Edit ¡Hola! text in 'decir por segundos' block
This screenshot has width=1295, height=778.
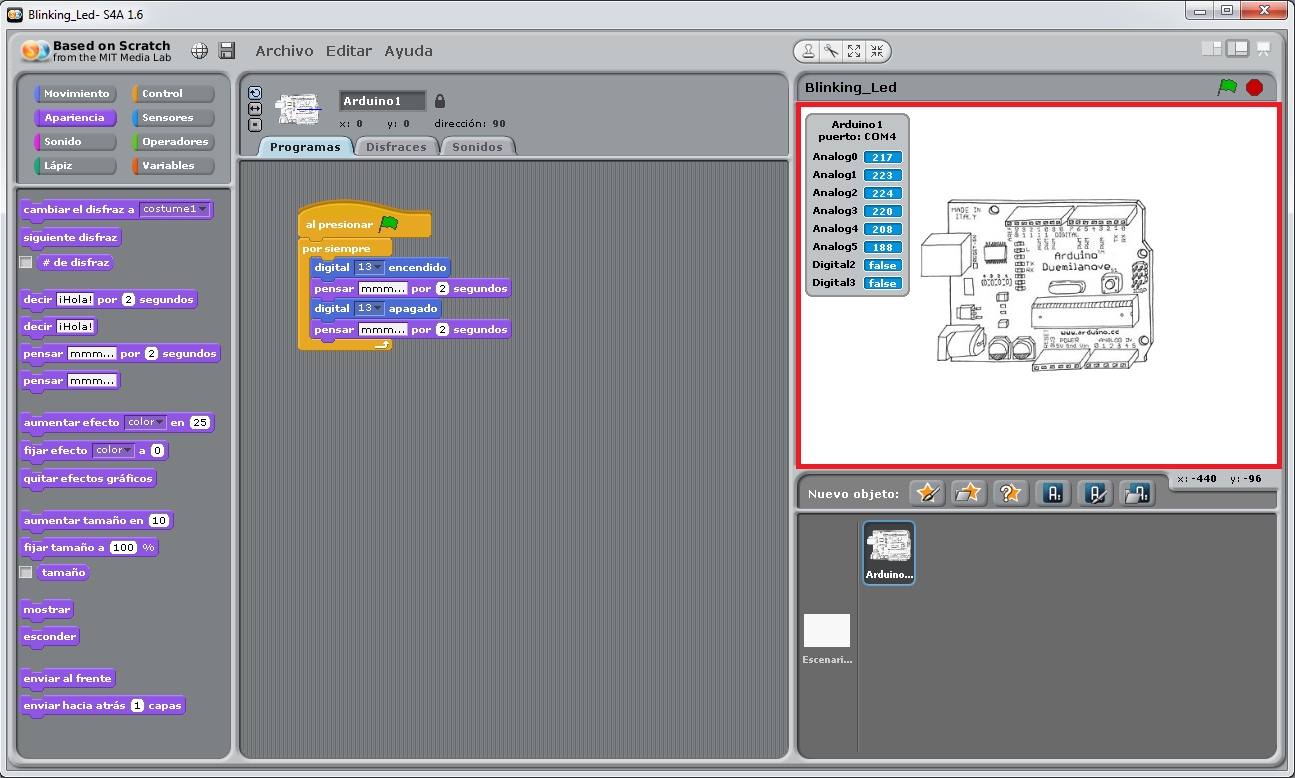[75, 300]
